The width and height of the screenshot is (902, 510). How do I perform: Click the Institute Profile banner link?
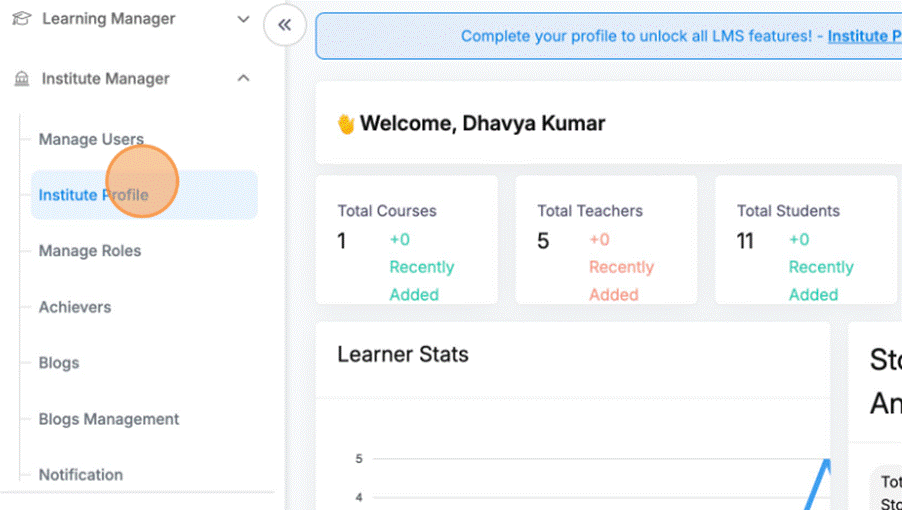click(864, 36)
